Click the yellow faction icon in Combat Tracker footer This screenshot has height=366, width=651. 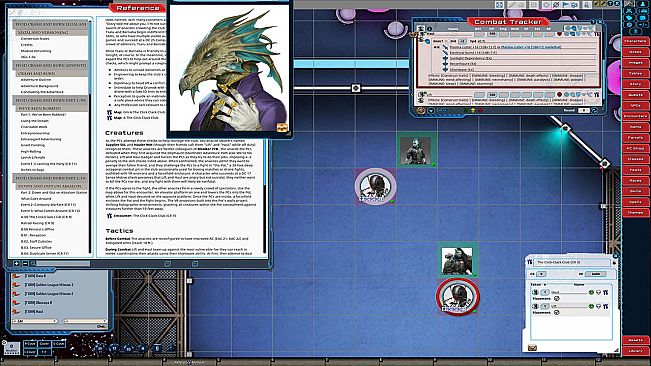(x=472, y=110)
